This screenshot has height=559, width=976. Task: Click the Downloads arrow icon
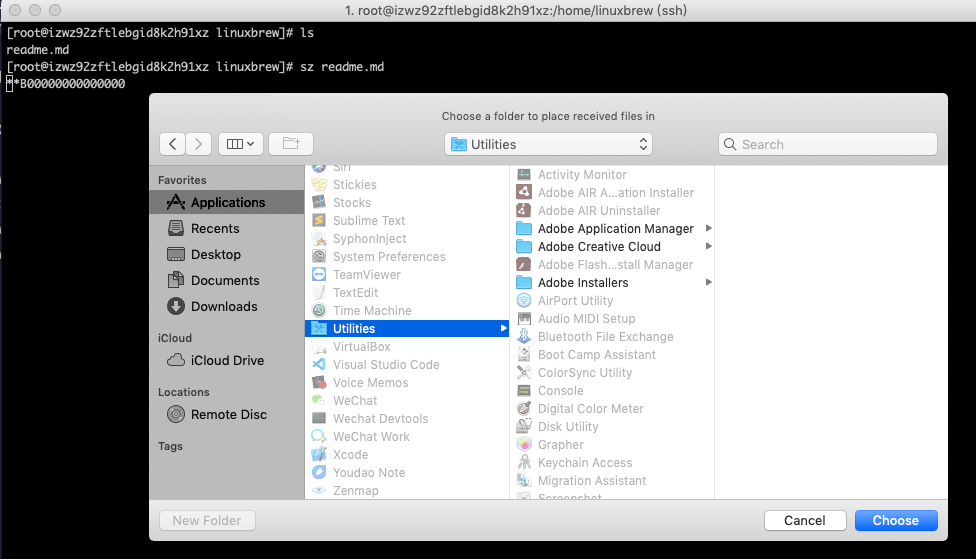(x=176, y=306)
